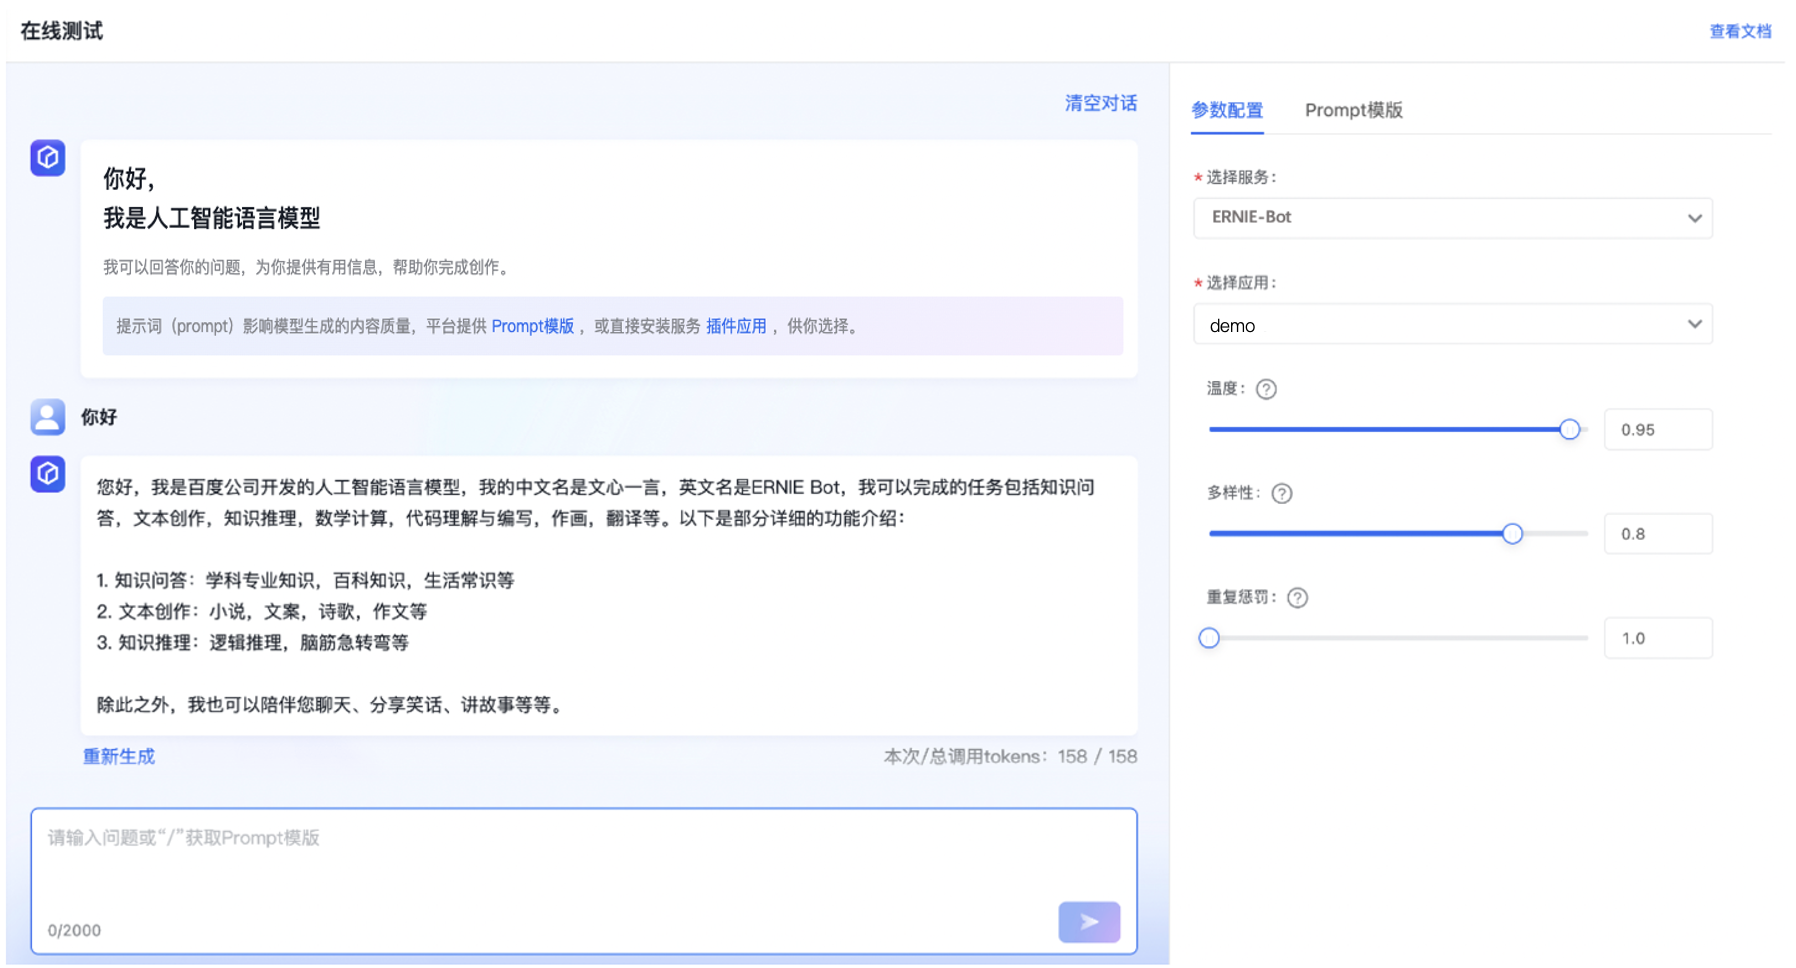
Task: Expand the 选择服务 ERNIE-Bot dropdown
Action: [x=1452, y=218]
